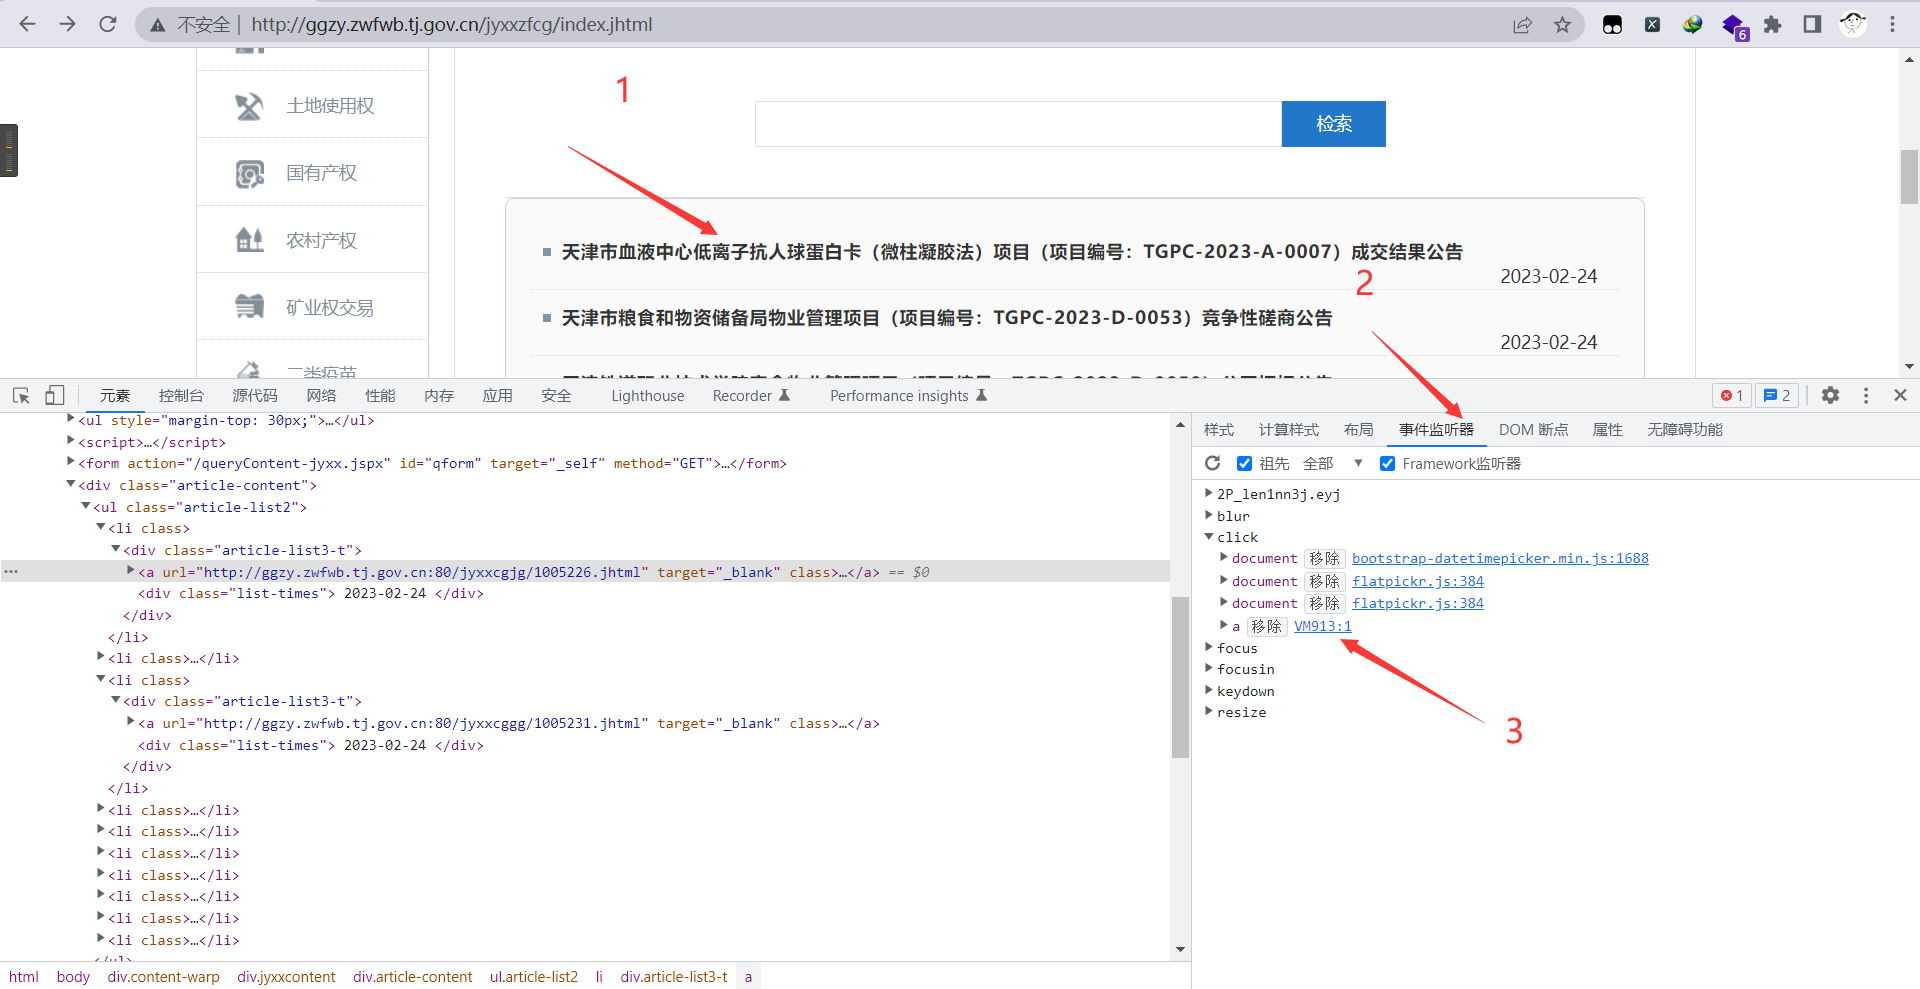Open the Extensions puzzle icon
1920x989 pixels.
pyautogui.click(x=1772, y=25)
